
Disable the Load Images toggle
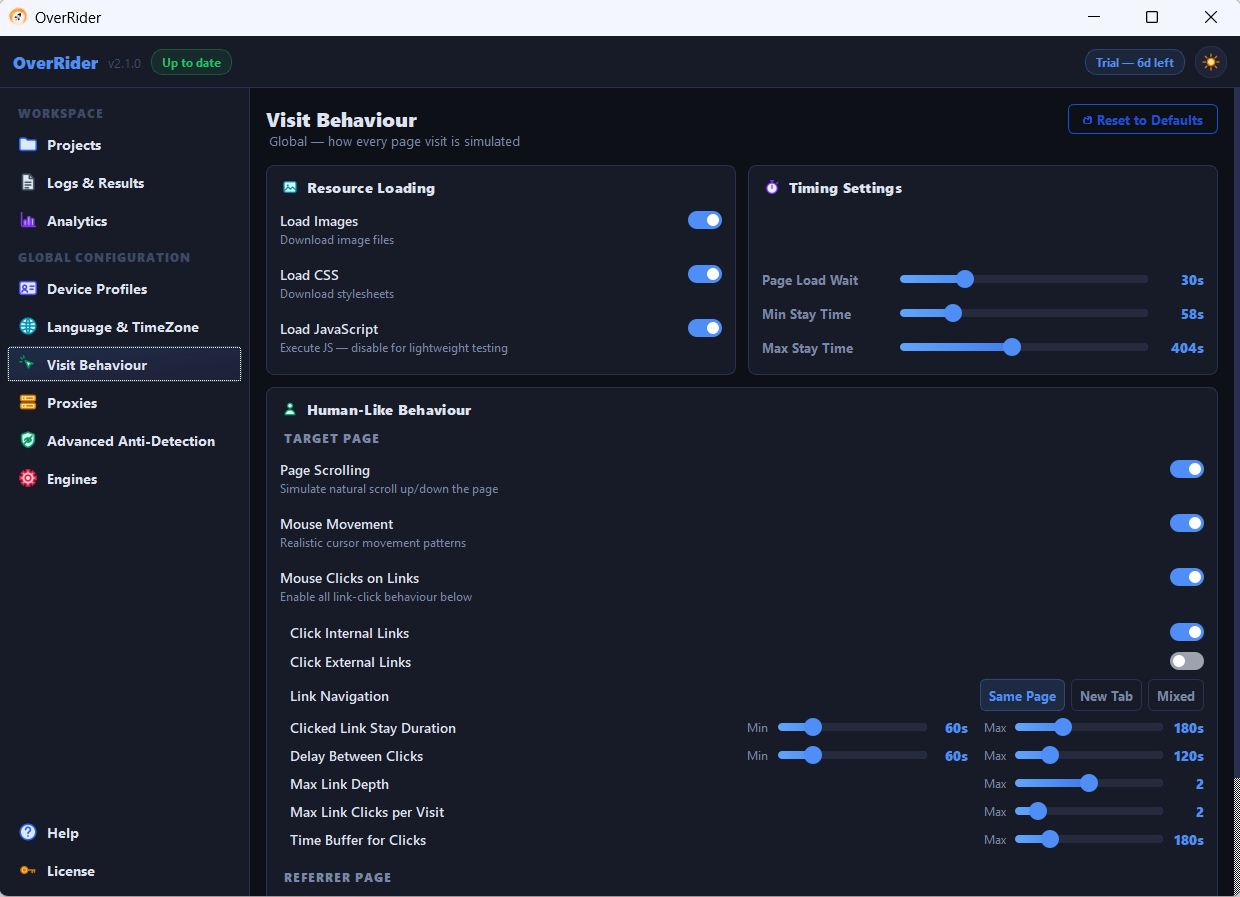coord(705,220)
